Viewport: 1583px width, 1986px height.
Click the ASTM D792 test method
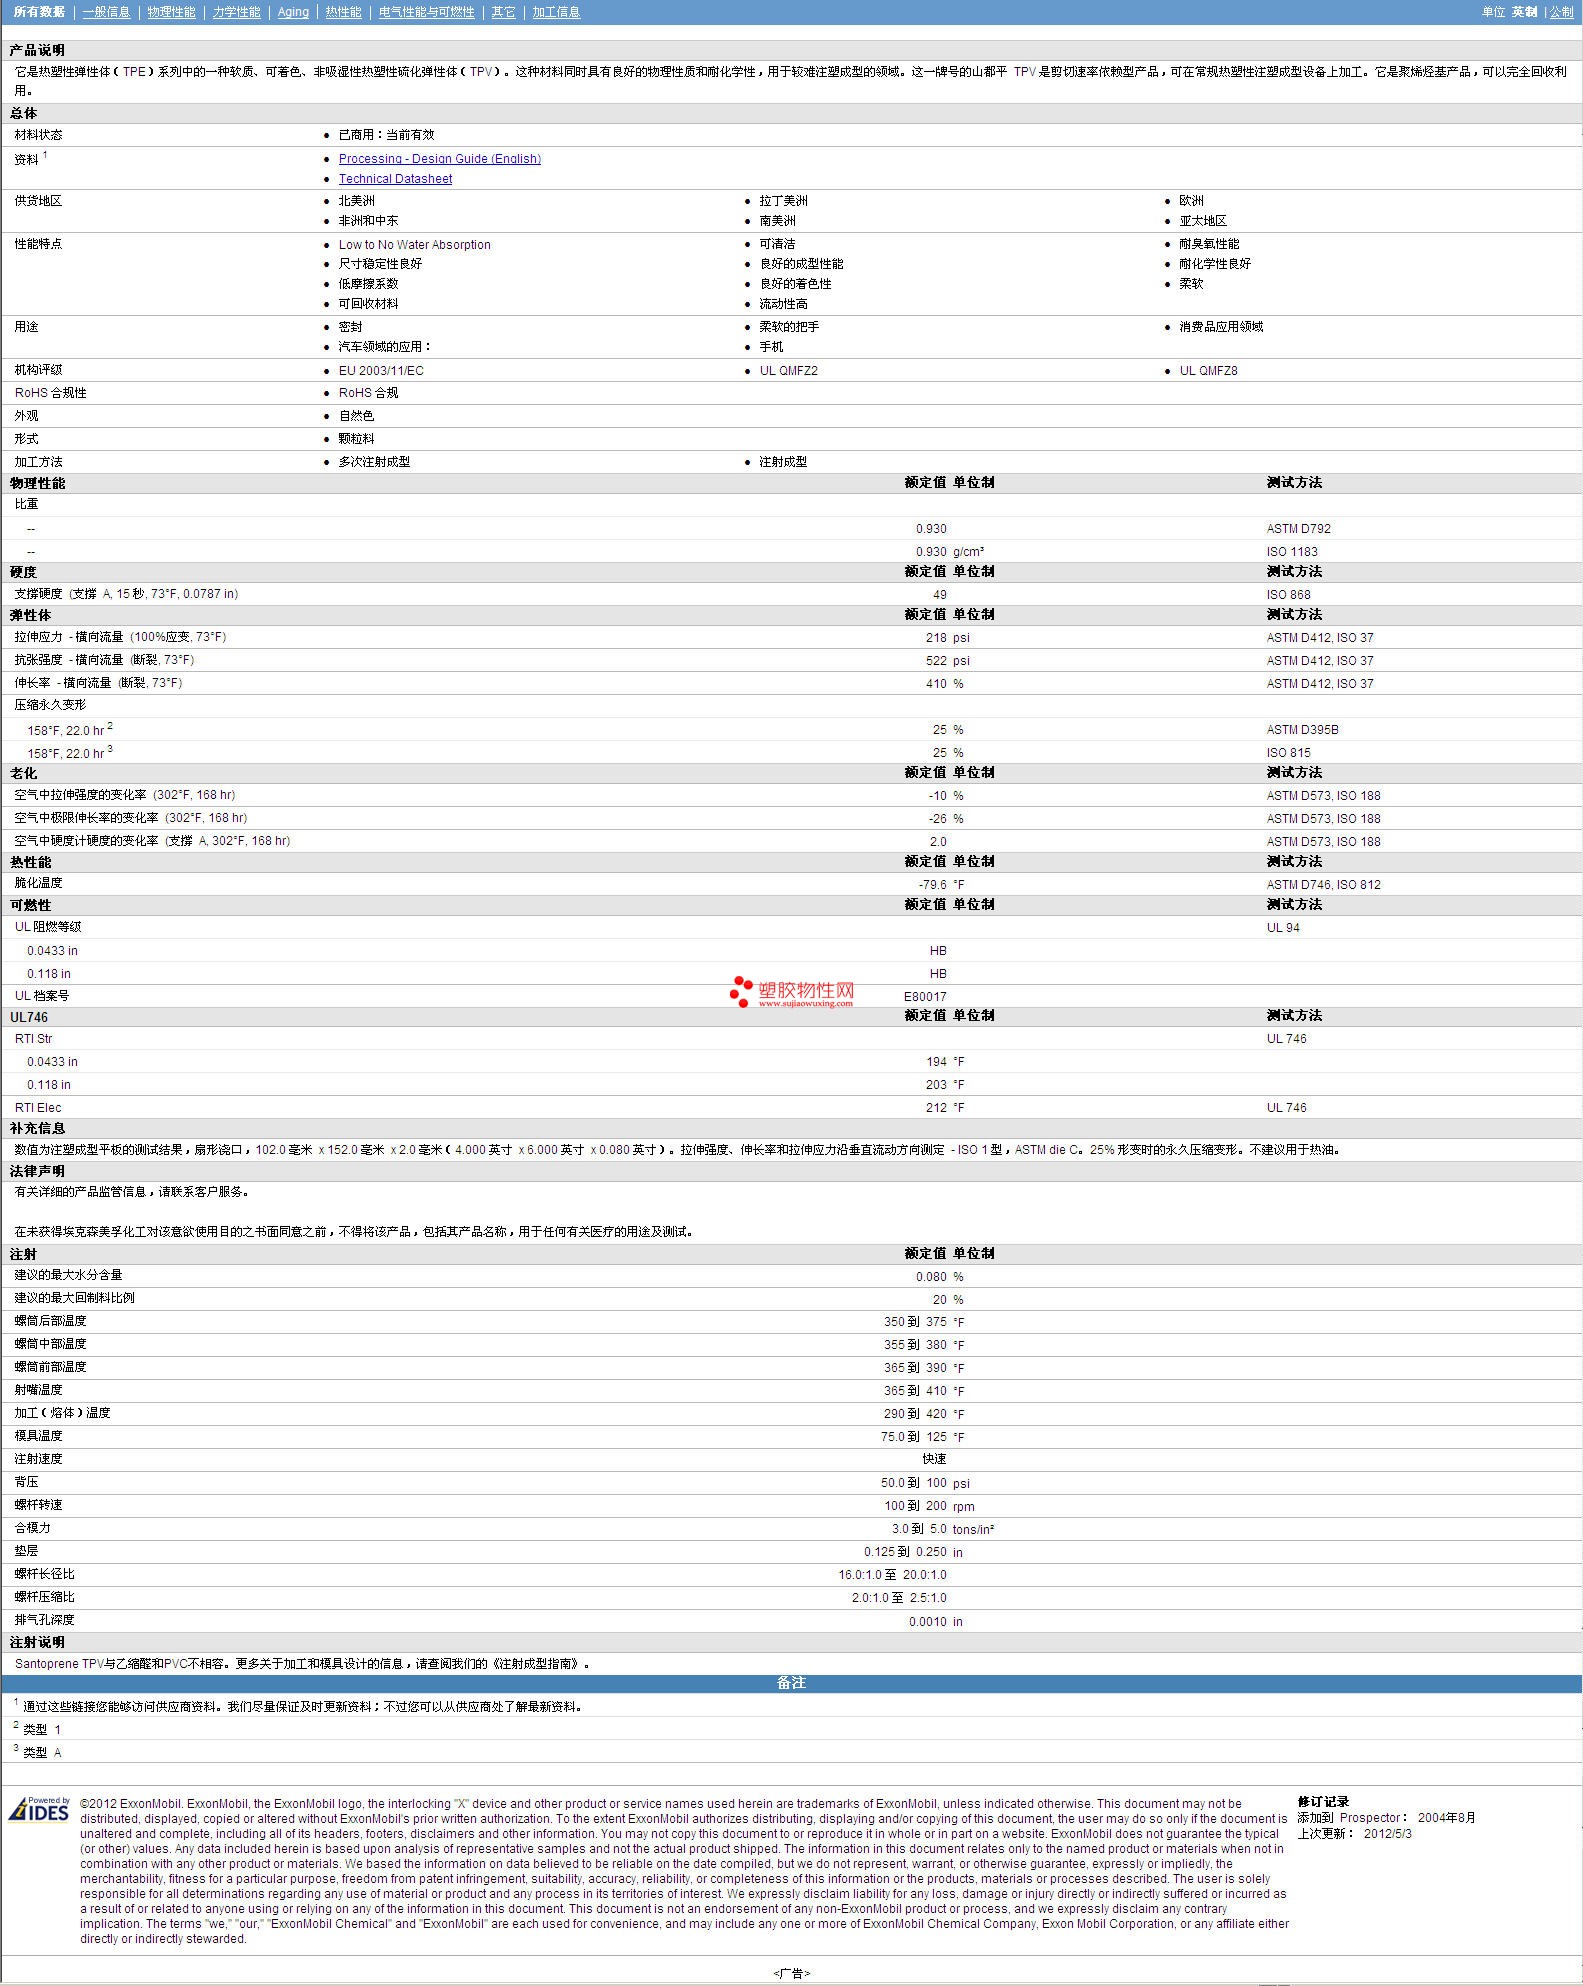pos(1298,529)
